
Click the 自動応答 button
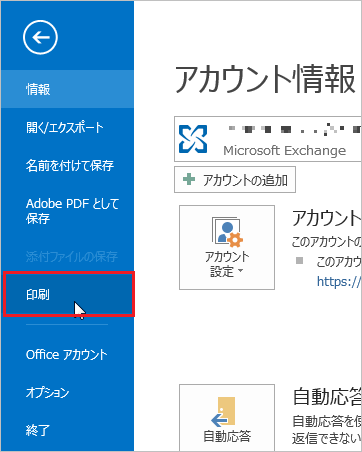pyautogui.click(x=227, y=418)
